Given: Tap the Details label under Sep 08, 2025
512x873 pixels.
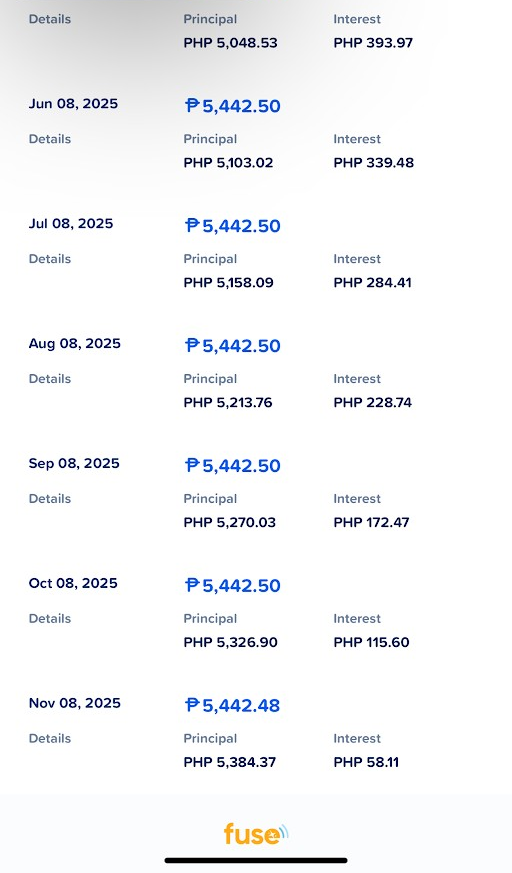Looking at the screenshot, I should (50, 498).
